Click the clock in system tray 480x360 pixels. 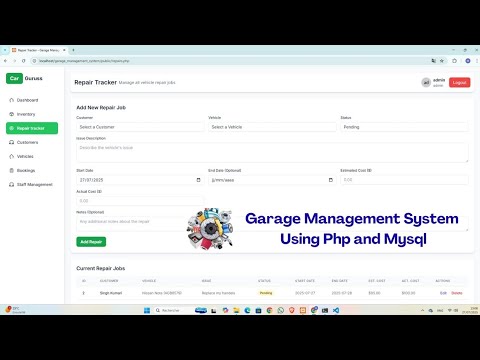click(x=470, y=310)
